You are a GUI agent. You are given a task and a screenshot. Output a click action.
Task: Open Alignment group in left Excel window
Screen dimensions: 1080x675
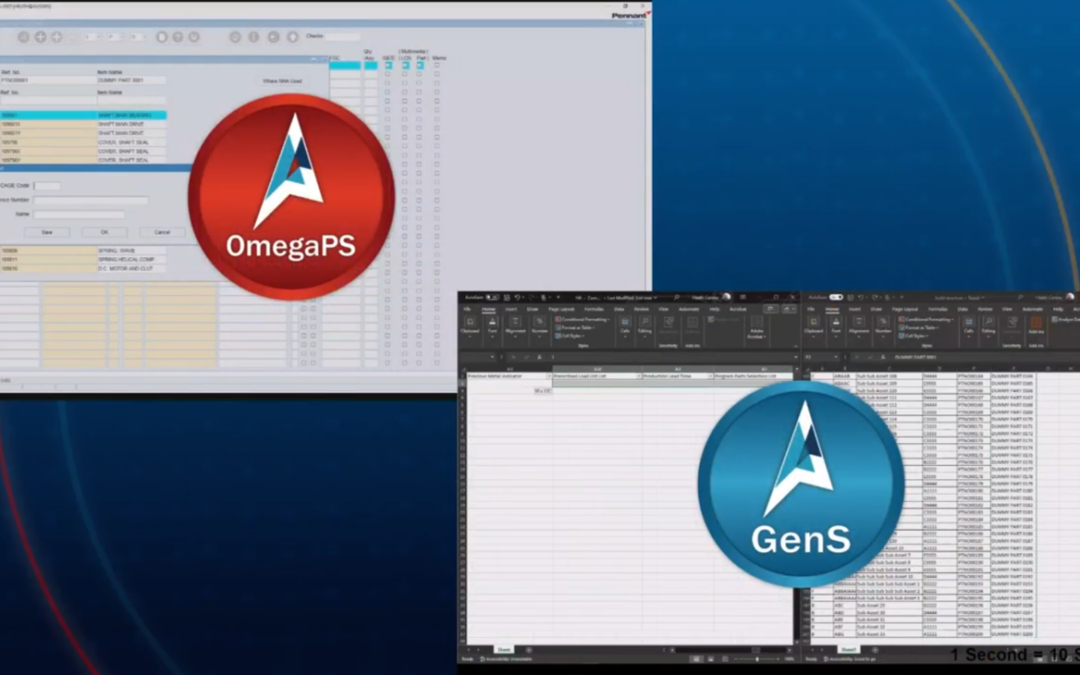coord(515,325)
